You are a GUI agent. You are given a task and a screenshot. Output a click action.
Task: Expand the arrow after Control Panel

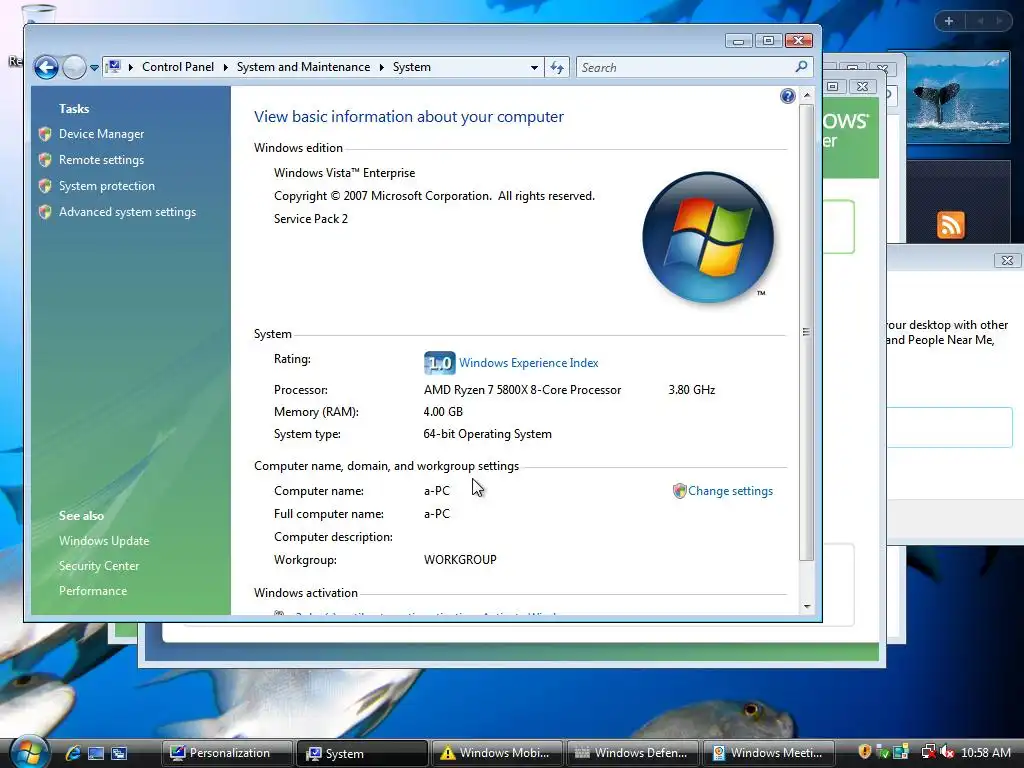[x=225, y=67]
